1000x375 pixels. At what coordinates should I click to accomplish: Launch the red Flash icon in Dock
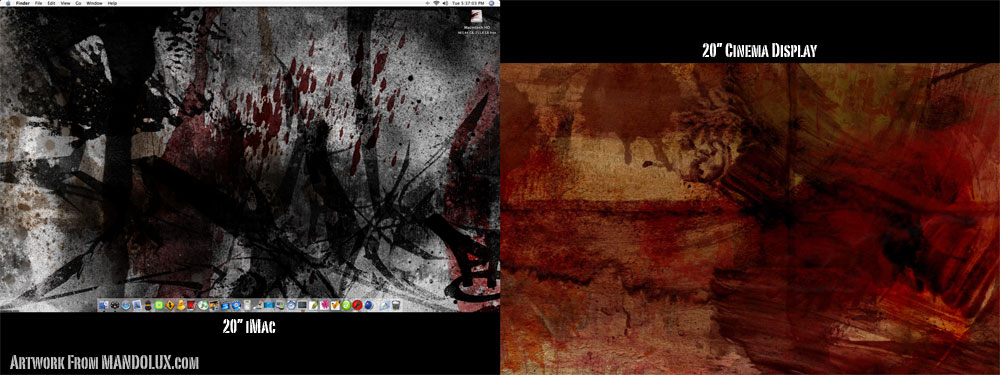click(x=357, y=305)
